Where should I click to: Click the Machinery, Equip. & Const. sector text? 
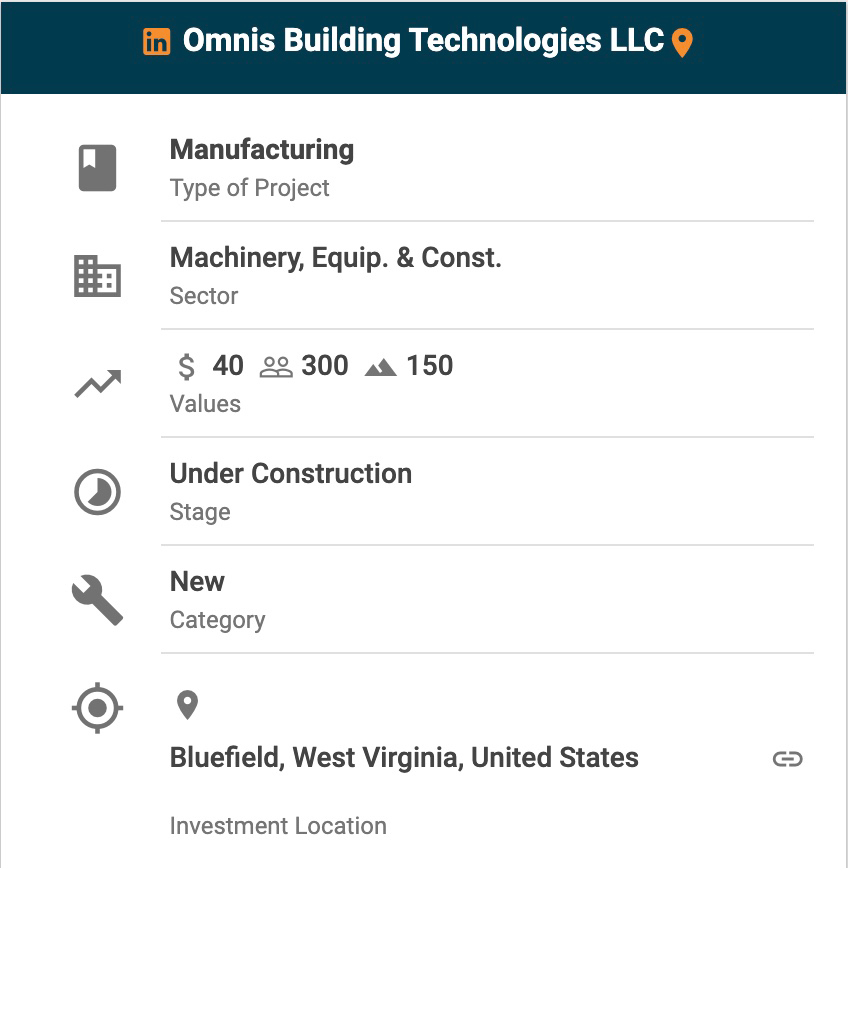335,258
